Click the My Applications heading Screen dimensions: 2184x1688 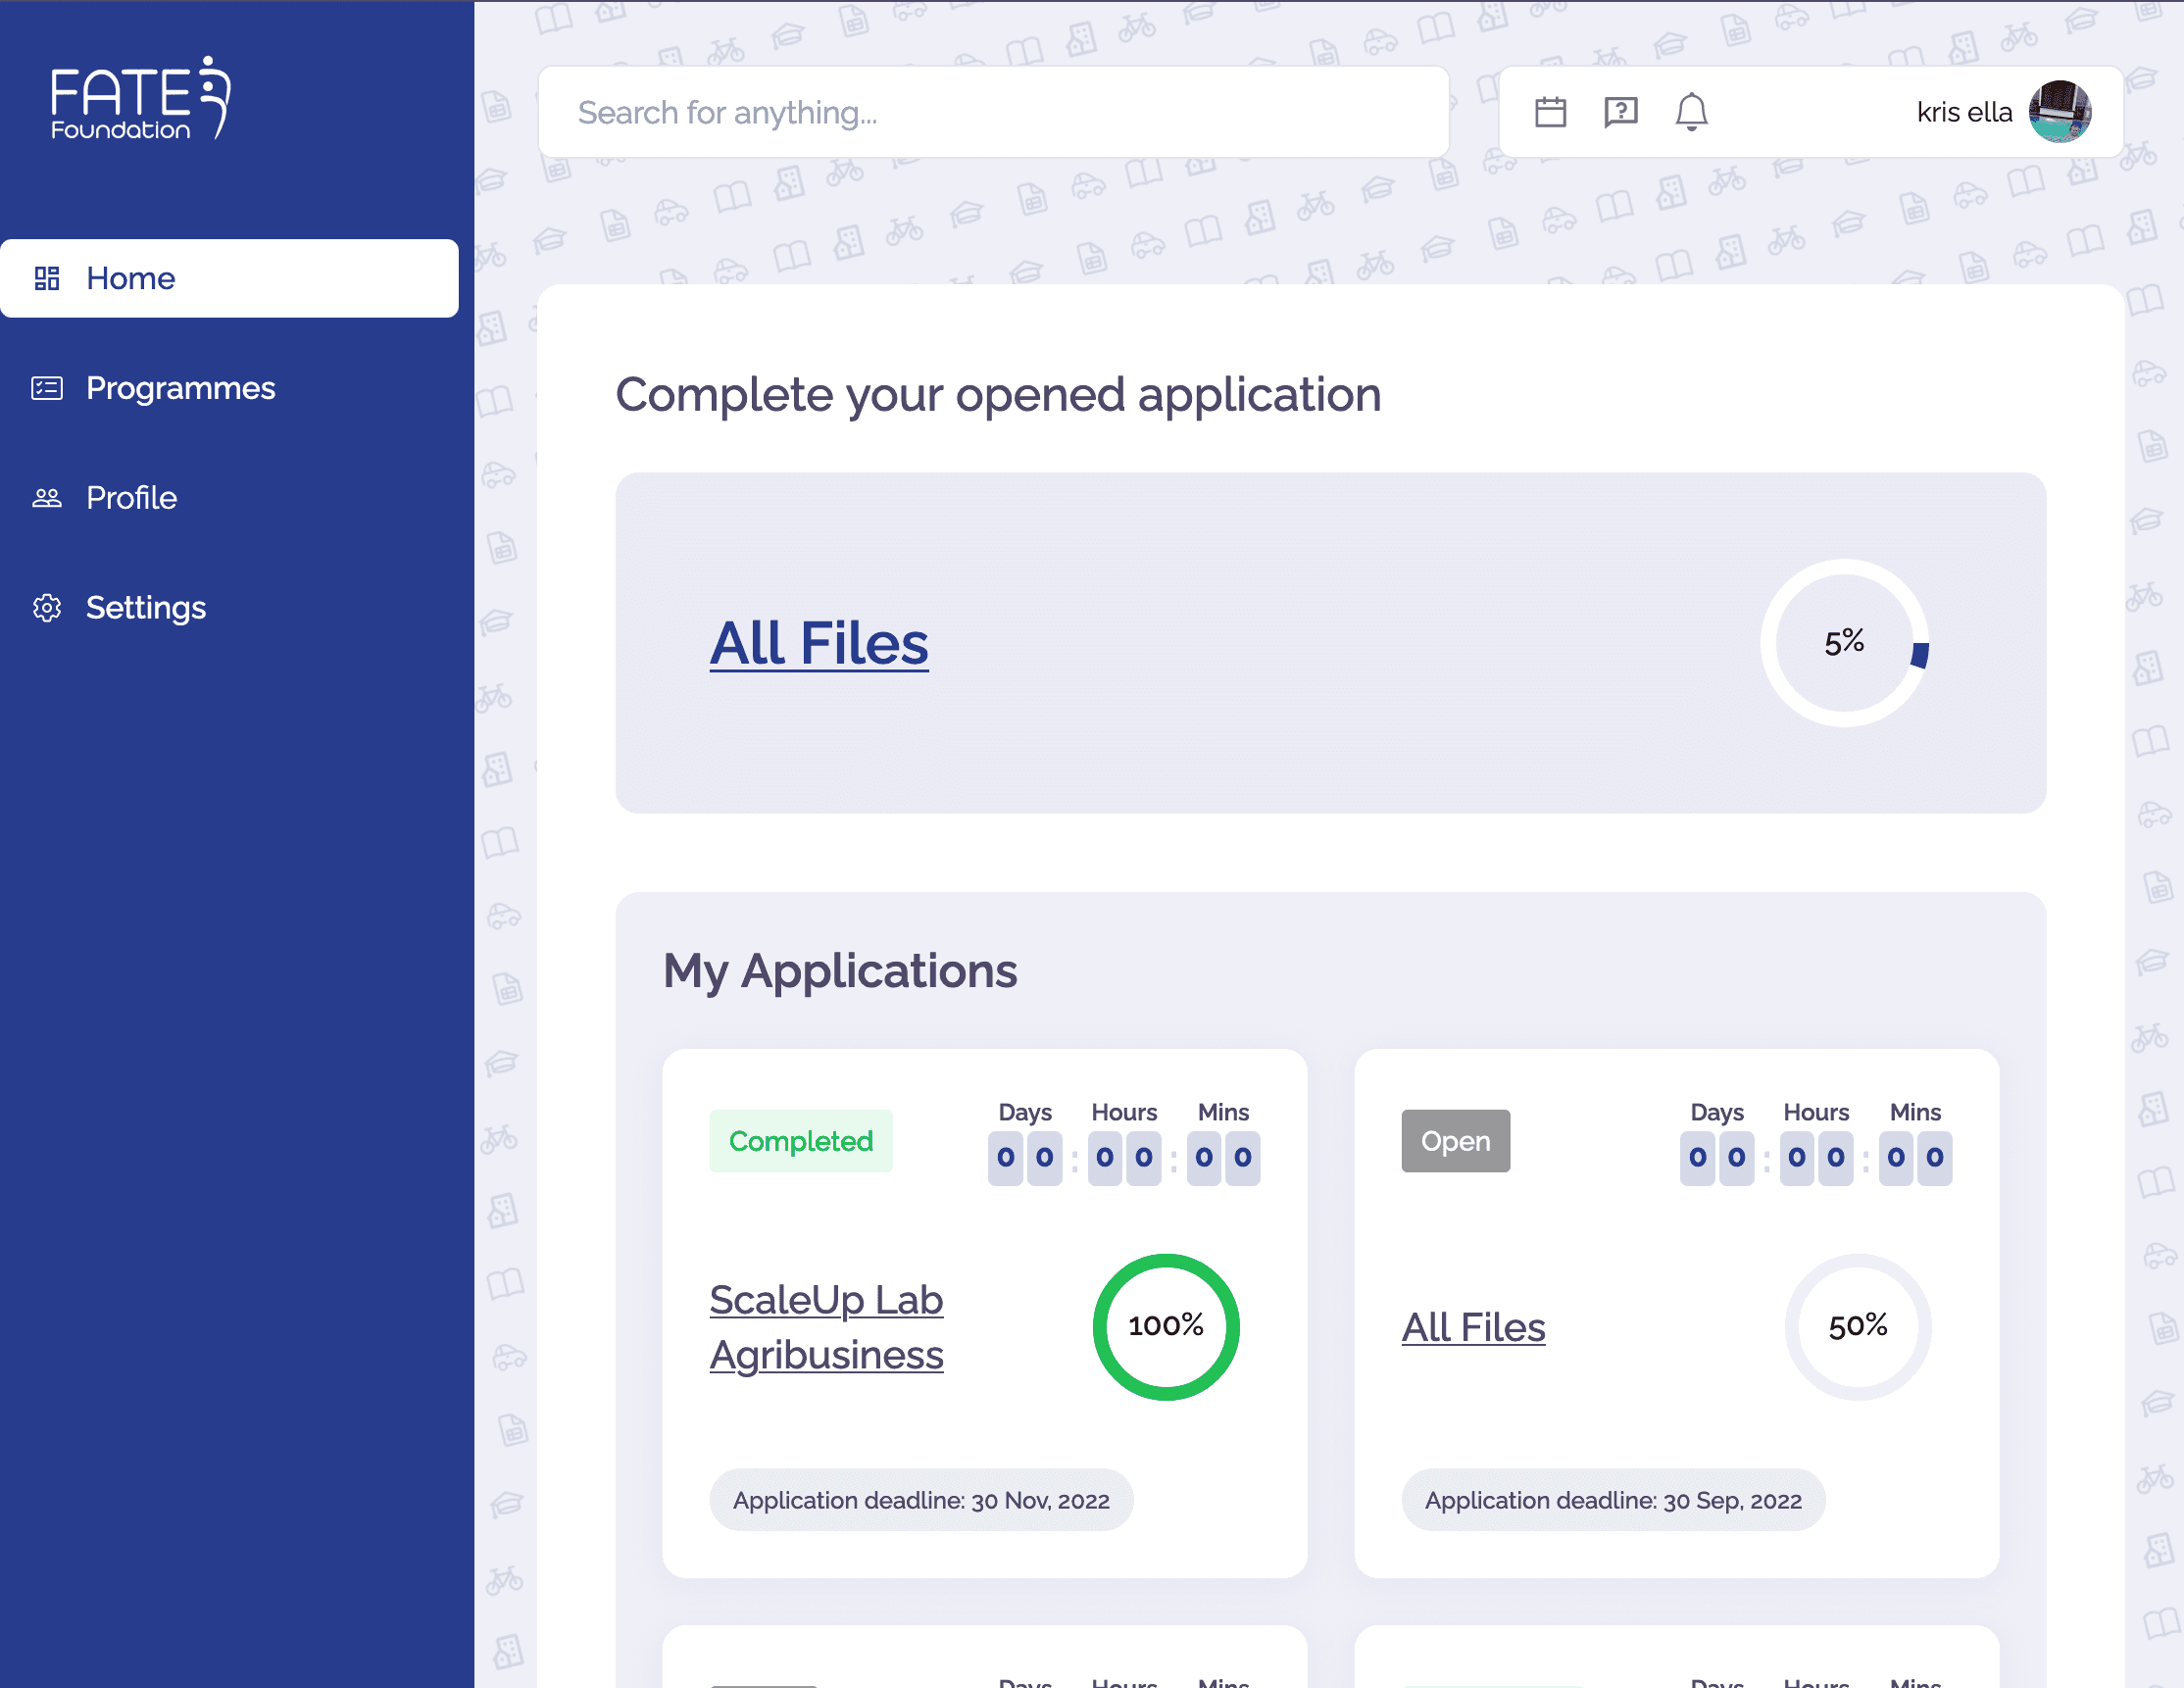click(x=840, y=971)
